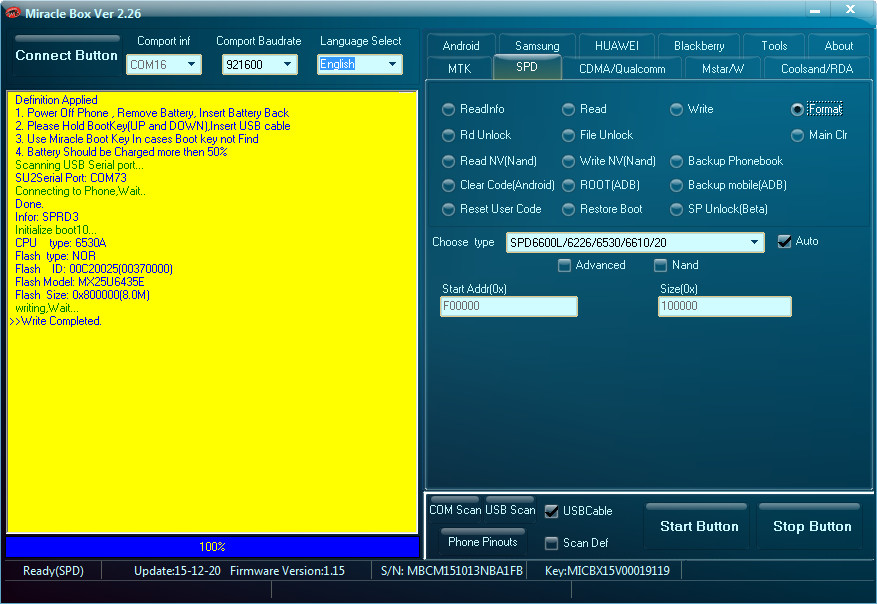
Task: Click the USB Scan button
Action: 510,509
